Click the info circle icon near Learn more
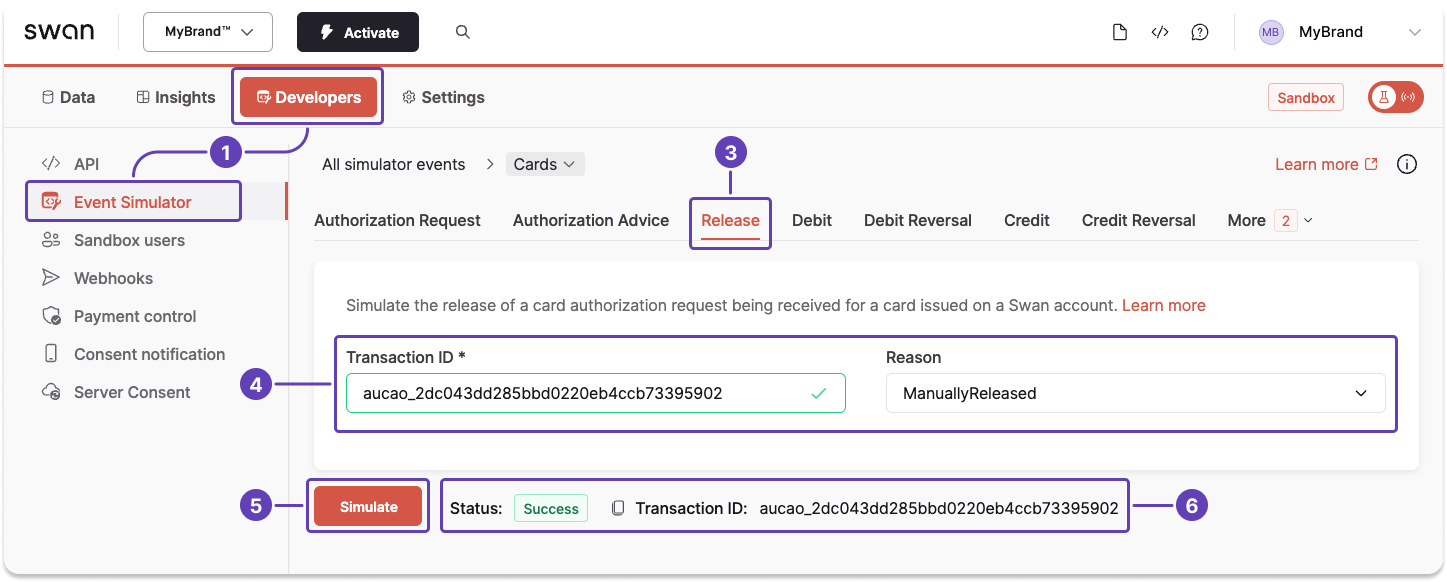Screen dimensions: 1447x582 tap(1406, 164)
